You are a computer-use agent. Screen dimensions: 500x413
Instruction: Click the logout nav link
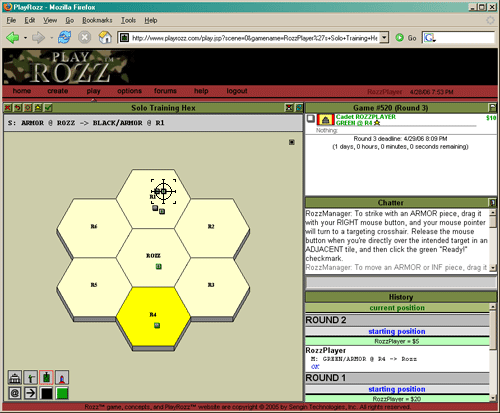click(x=237, y=91)
